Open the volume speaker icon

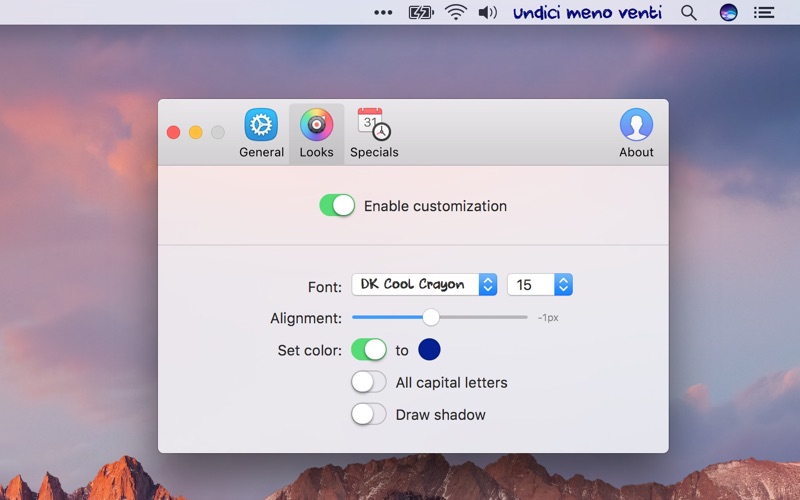487,13
